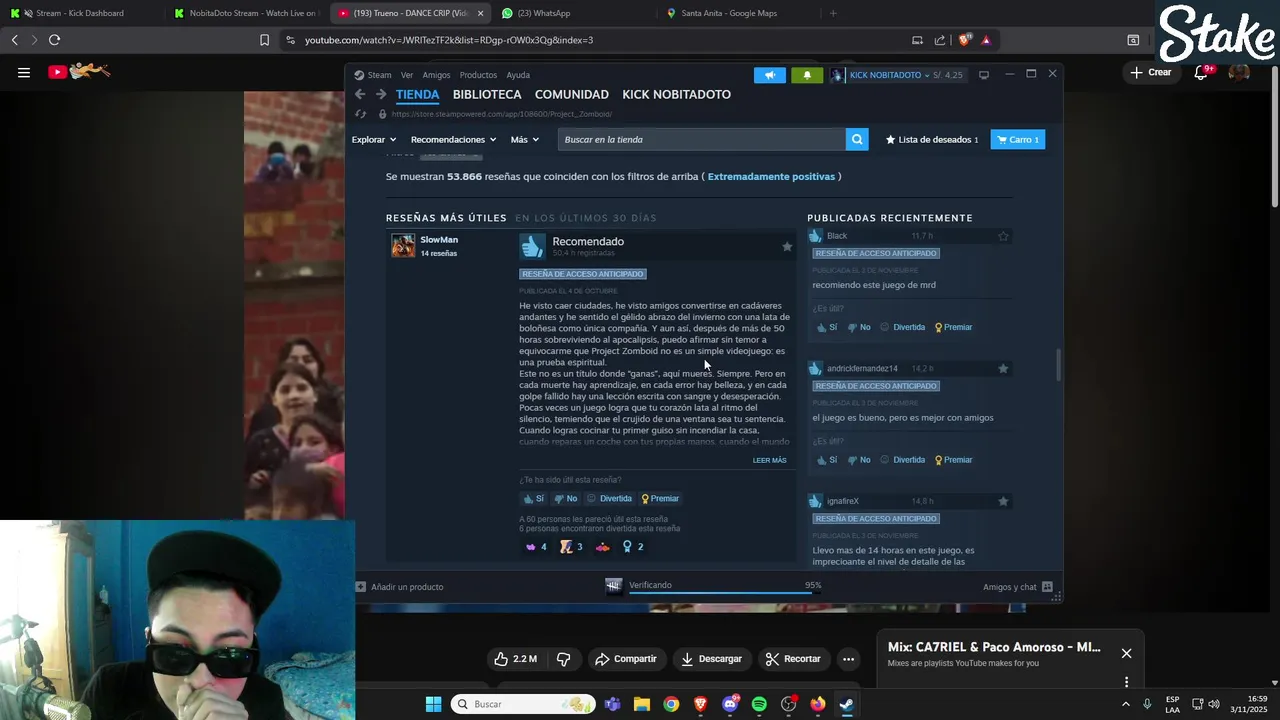This screenshot has height=720, width=1280.
Task: Click the Buscar en la tienda field
Action: coord(701,139)
